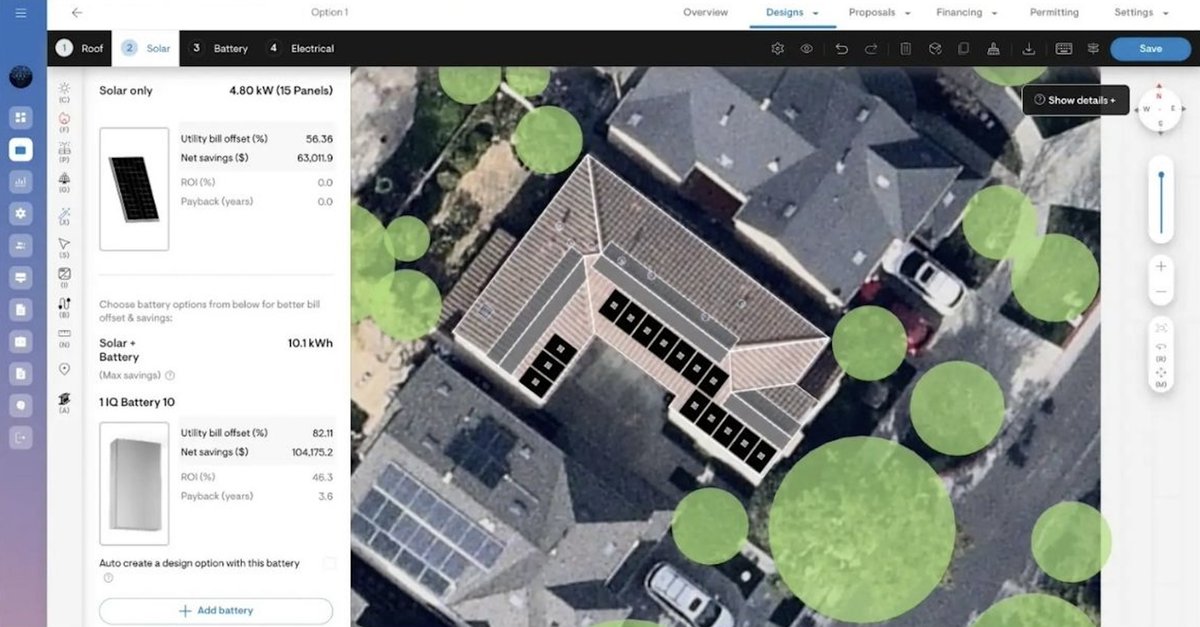Select the inverter tool (I)
Image resolution: width=1200 pixels, height=627 pixels.
(64, 276)
